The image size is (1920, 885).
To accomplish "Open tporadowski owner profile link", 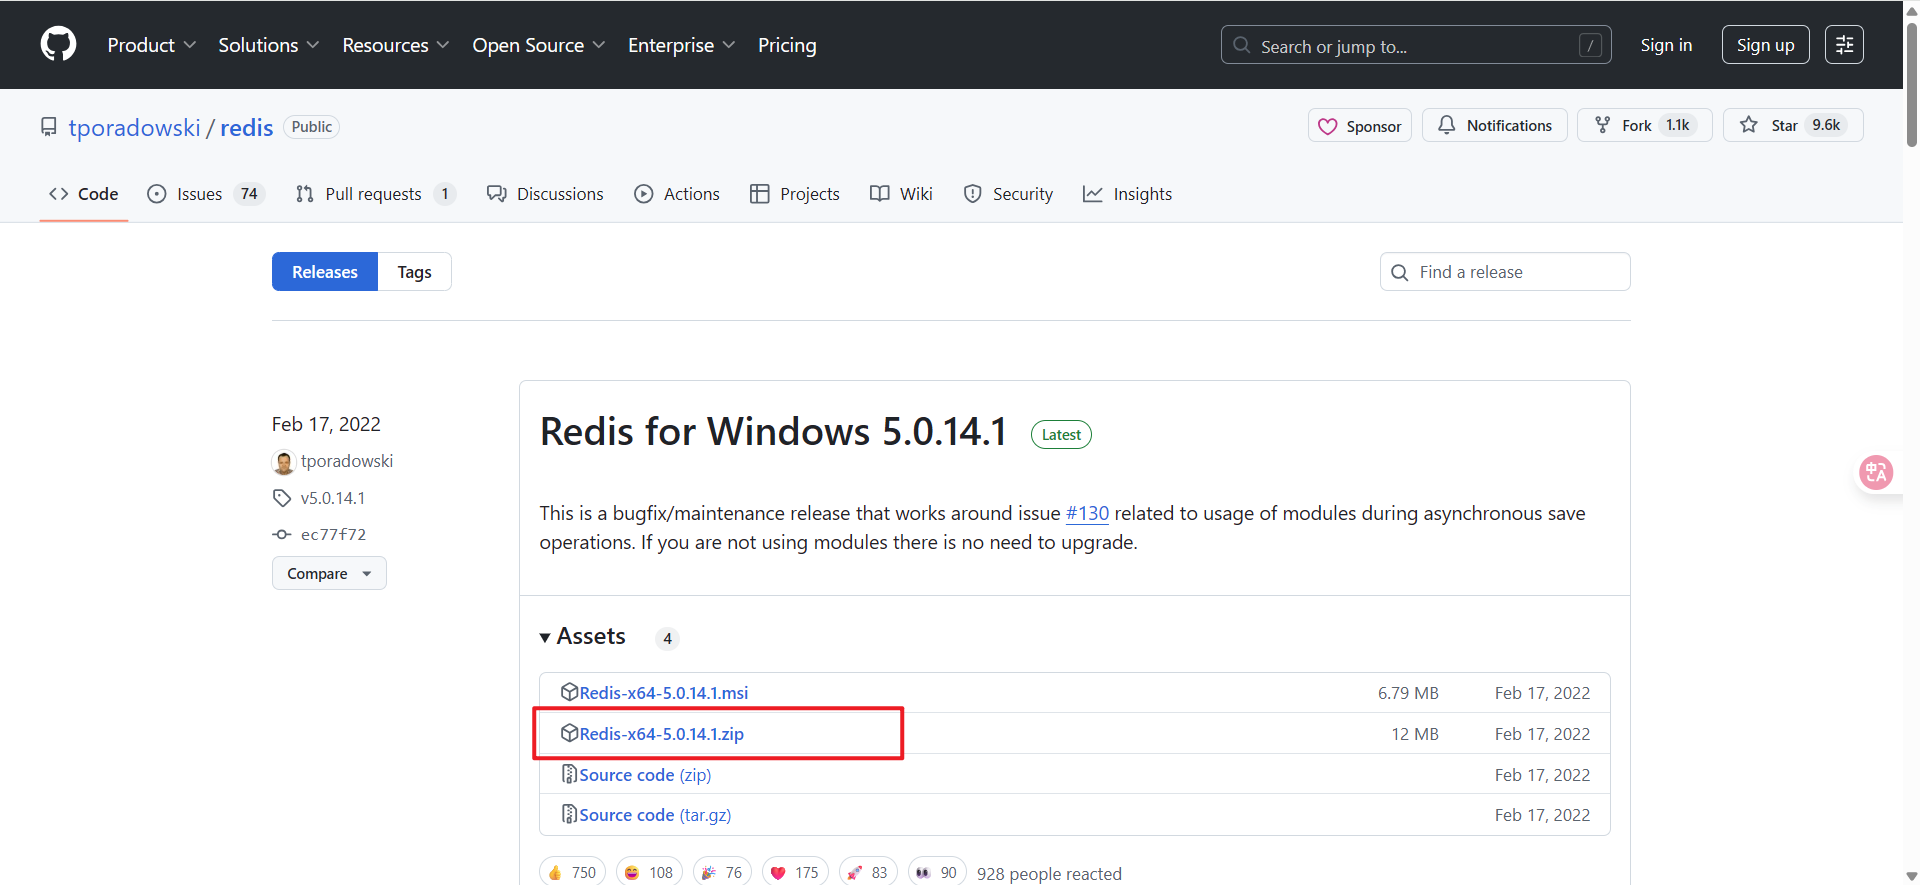I will pyautogui.click(x=134, y=128).
